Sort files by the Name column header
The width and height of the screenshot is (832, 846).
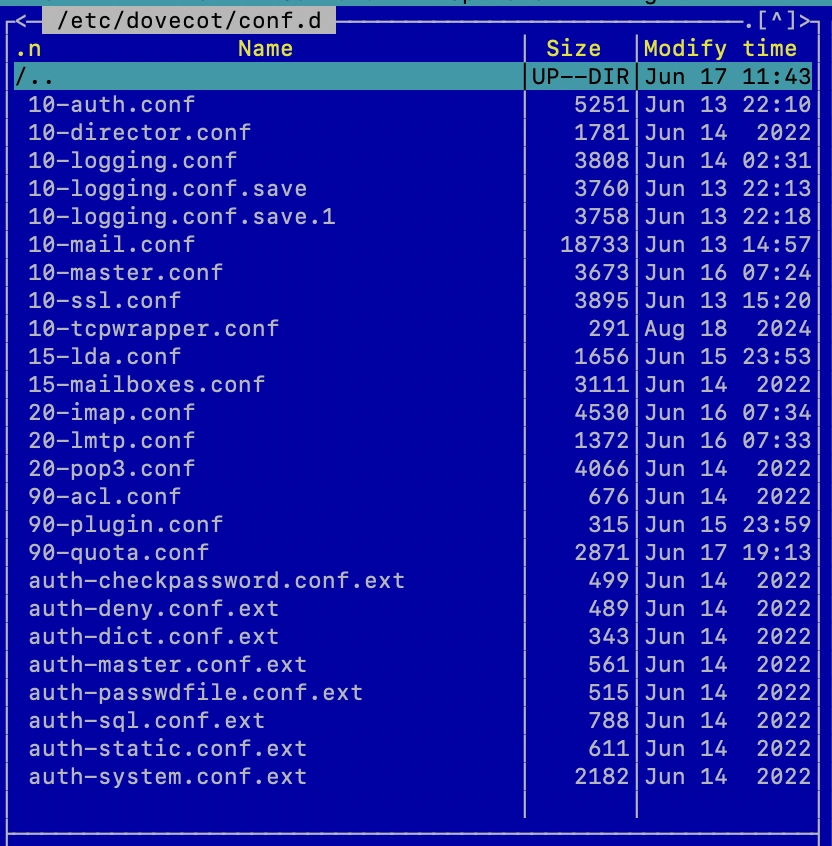click(x=265, y=48)
